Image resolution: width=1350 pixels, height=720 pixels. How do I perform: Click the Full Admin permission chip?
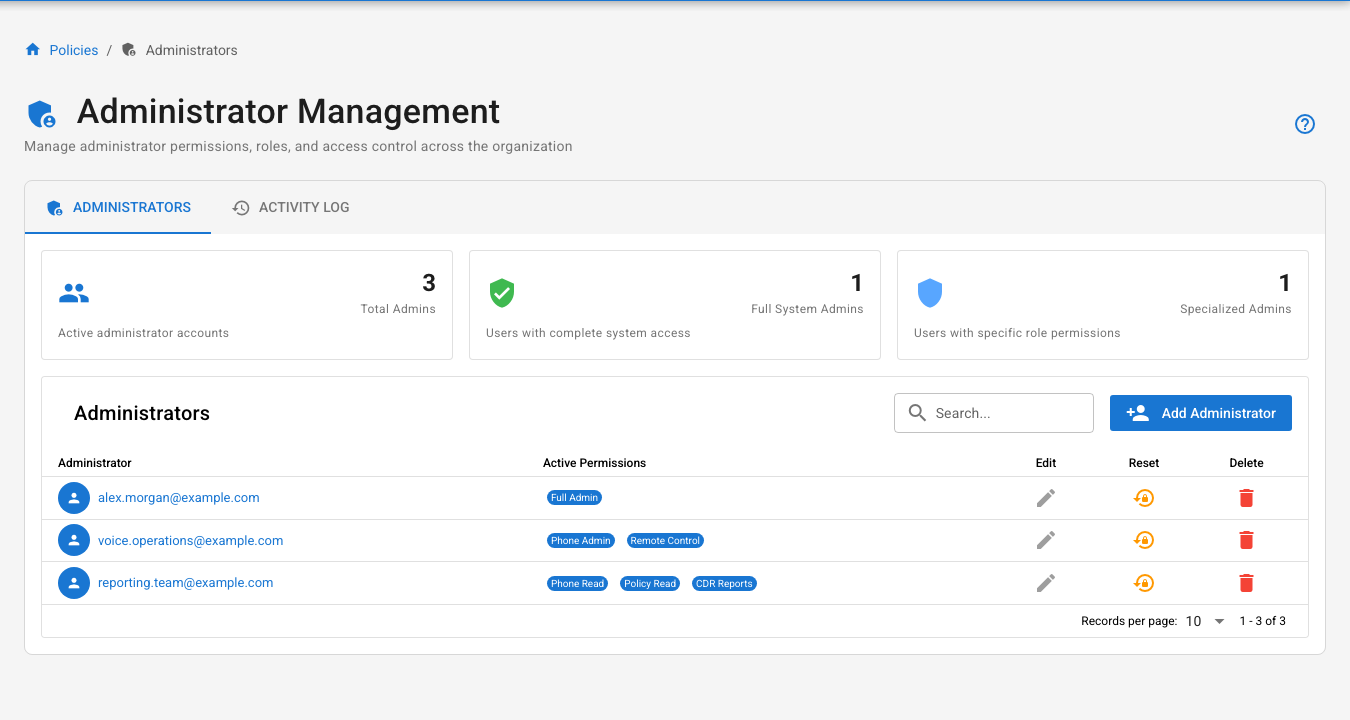[x=574, y=497]
